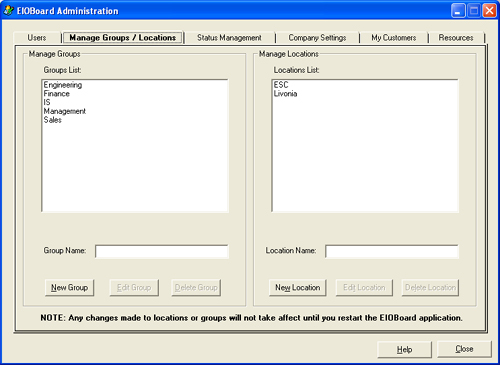Open Help from the bottom button

click(404, 349)
